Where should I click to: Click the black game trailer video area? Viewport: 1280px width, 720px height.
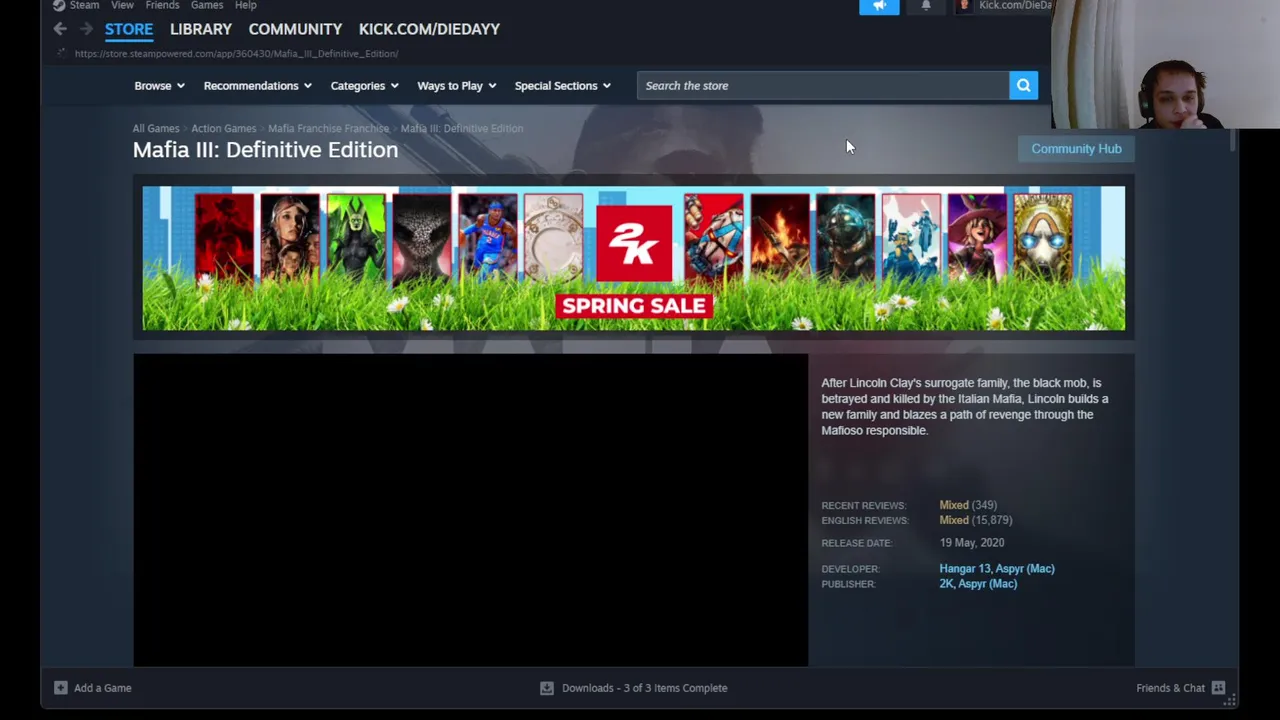click(470, 510)
